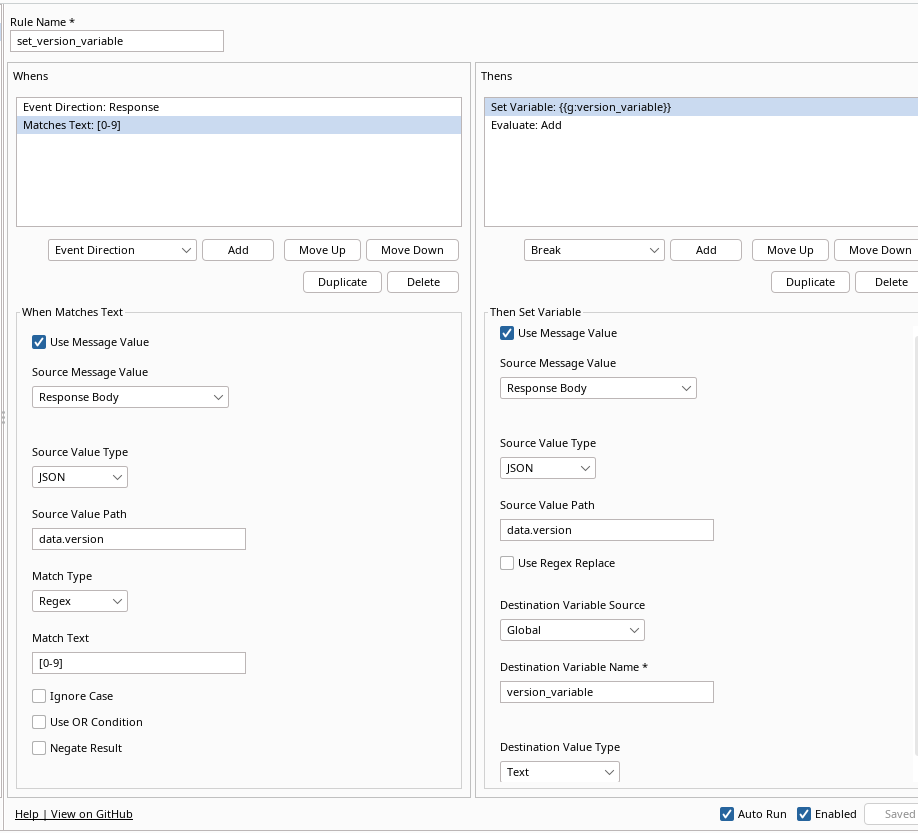Open the Break action dropdown under Thens
The image size is (918, 833).
[594, 250]
